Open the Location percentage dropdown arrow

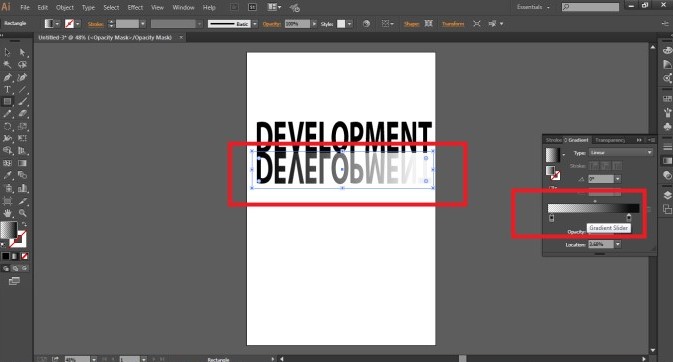(618, 244)
